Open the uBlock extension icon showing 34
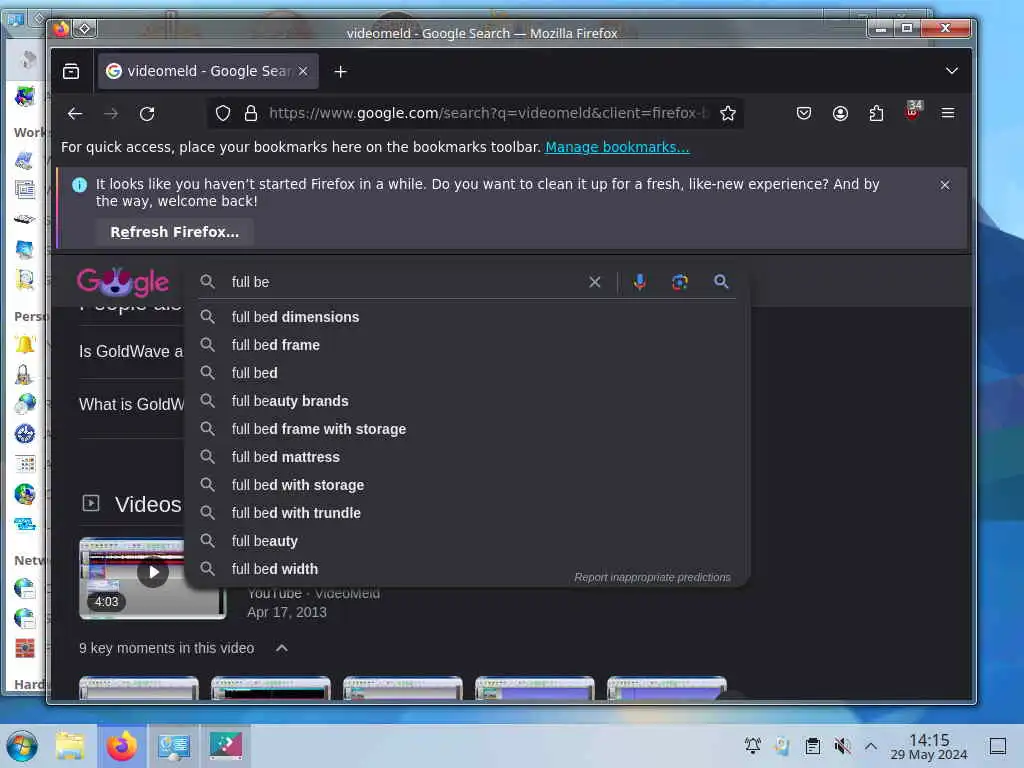The width and height of the screenshot is (1024, 768). pos(913,111)
